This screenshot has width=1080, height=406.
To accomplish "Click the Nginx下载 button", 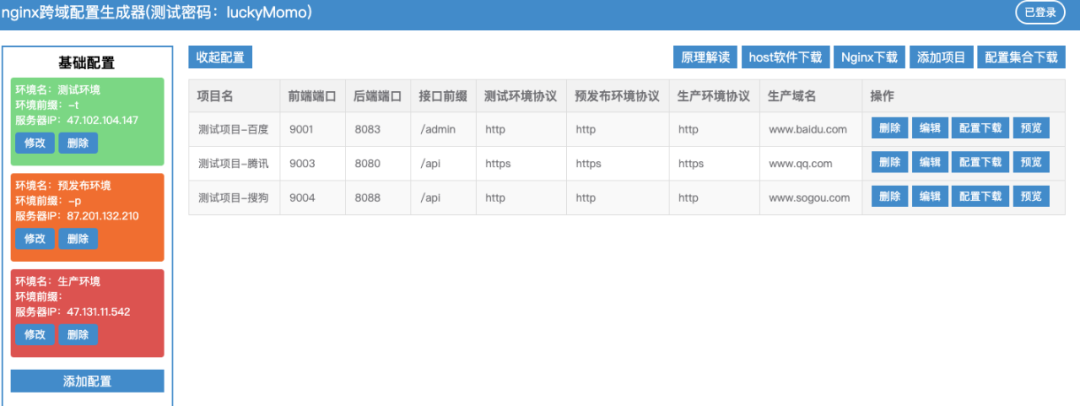I will point(869,57).
